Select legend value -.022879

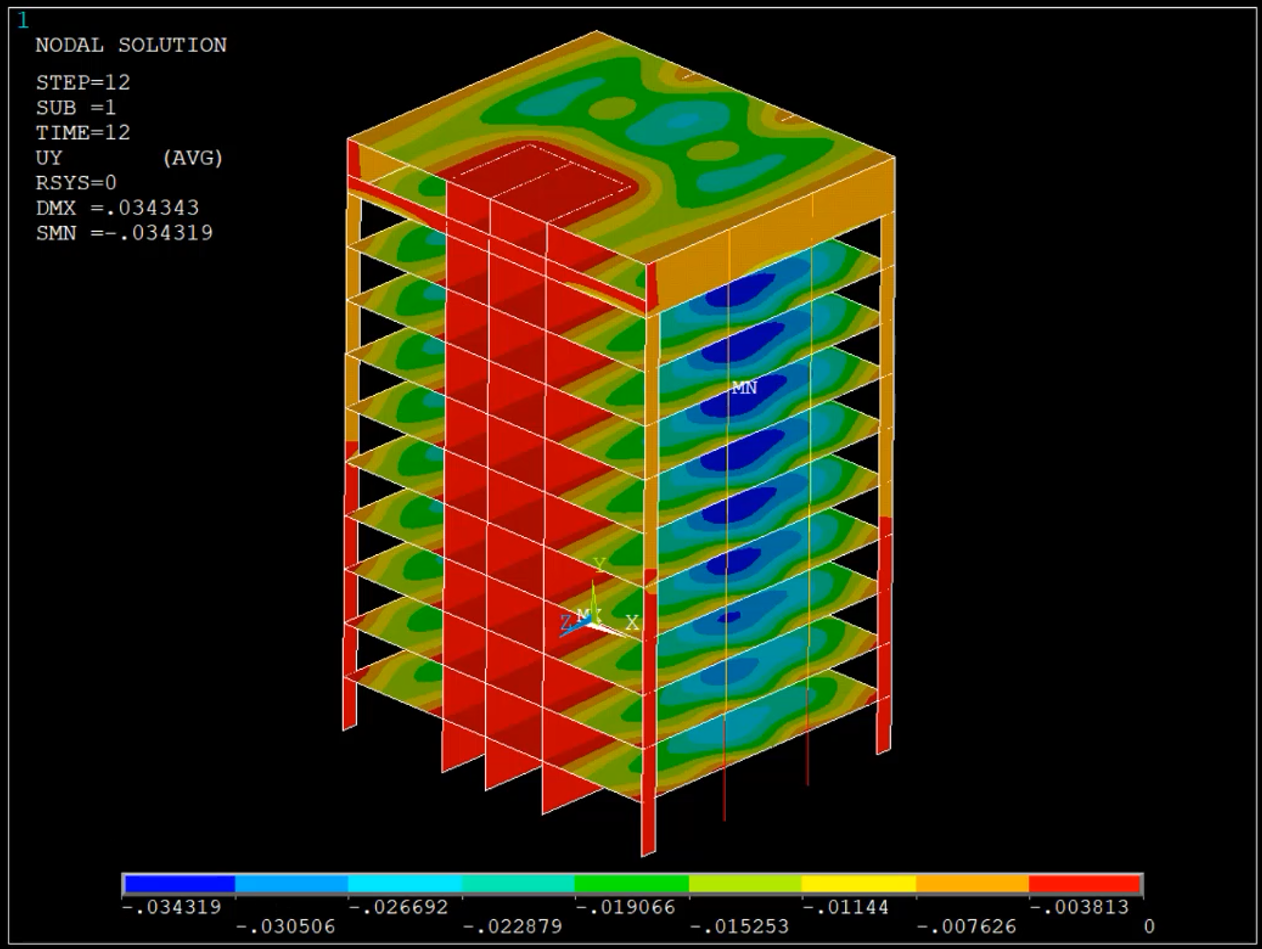pyautogui.click(x=512, y=927)
